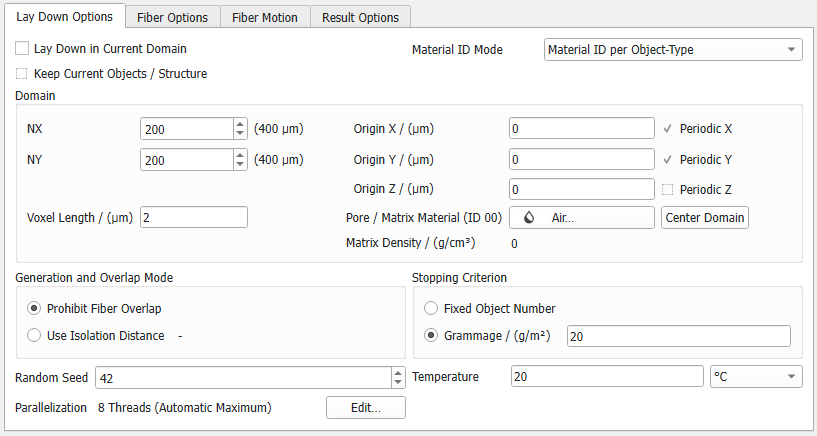Click the droplet icon on Air material button
This screenshot has height=436, width=817.
click(529, 218)
